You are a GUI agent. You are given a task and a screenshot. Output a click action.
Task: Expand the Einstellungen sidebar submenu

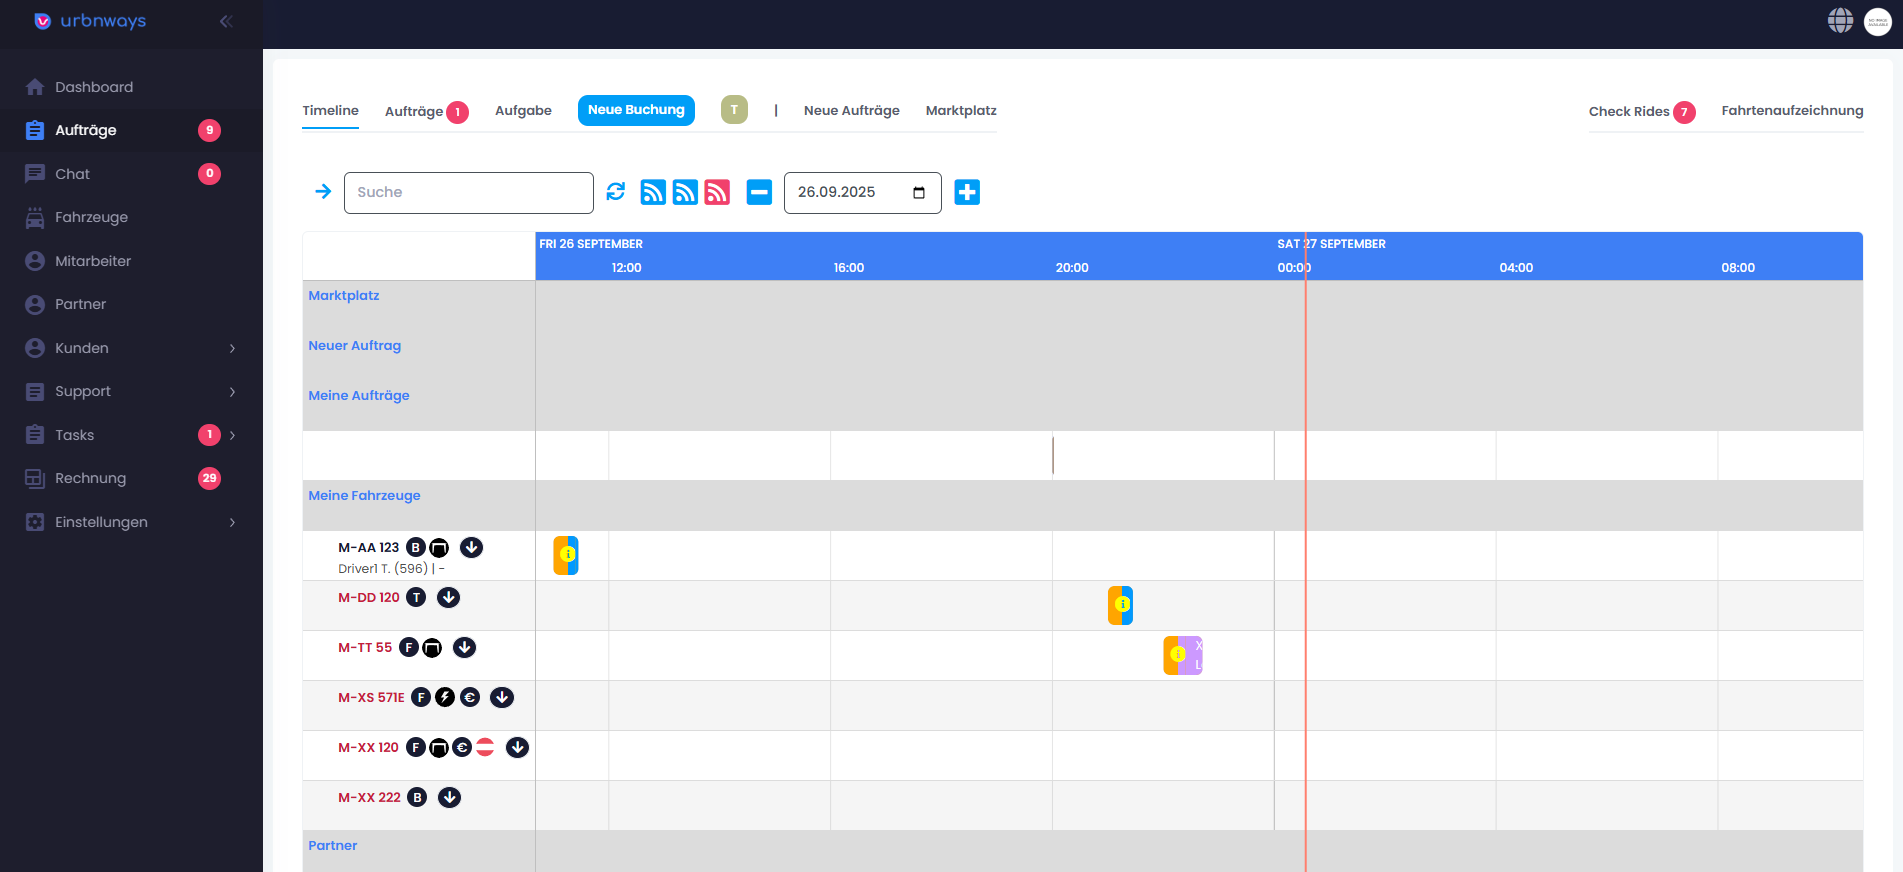point(232,522)
